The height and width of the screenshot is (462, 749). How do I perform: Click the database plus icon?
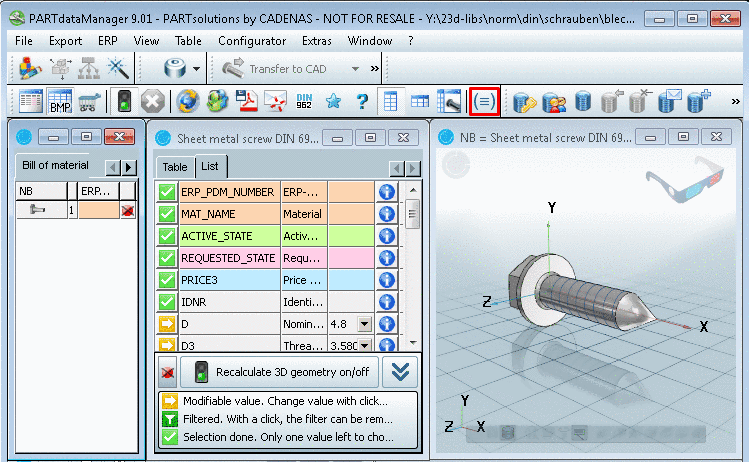coord(699,101)
